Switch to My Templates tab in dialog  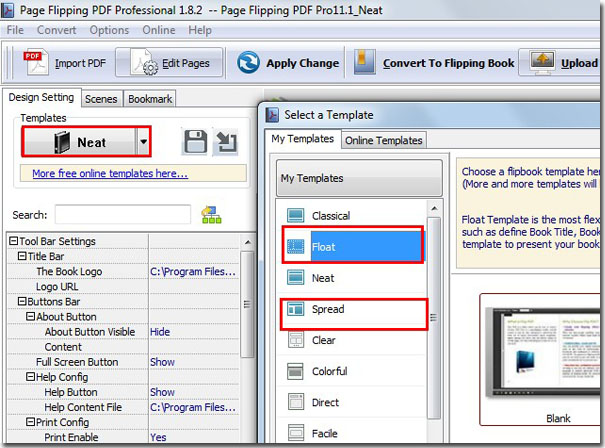coord(302,139)
